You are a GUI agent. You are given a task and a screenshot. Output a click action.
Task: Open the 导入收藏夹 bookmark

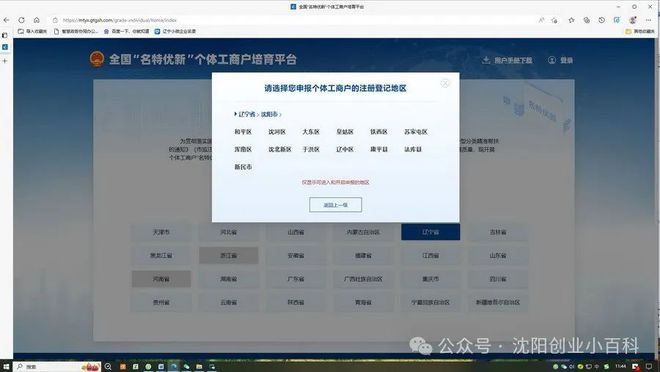point(32,31)
